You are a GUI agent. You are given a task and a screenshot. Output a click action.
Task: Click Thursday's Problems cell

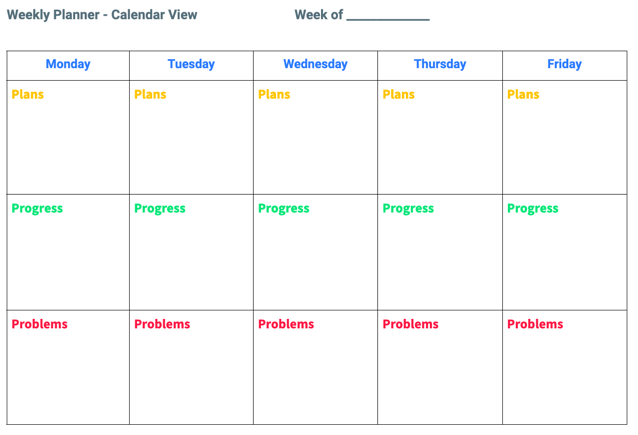[x=440, y=367]
